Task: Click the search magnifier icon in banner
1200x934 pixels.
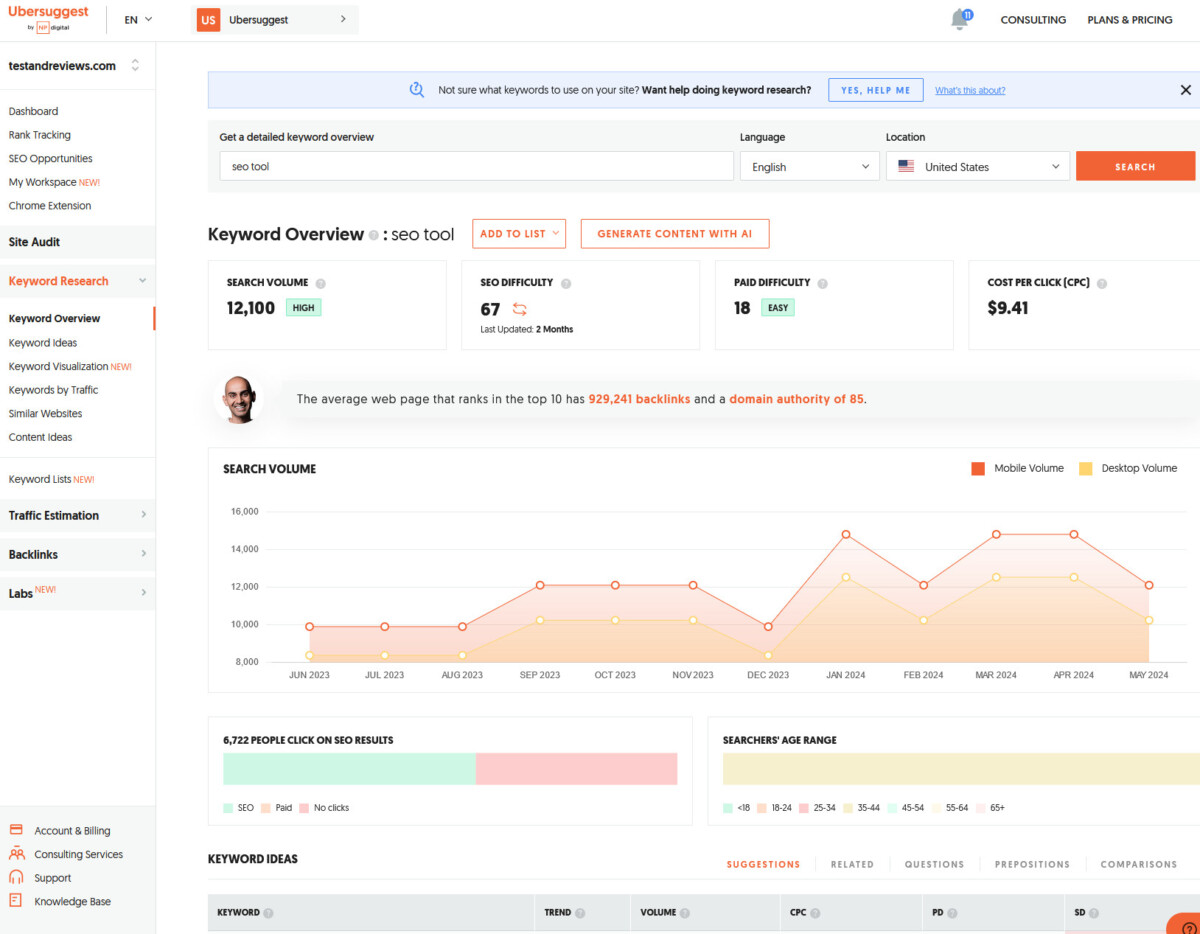Action: click(x=417, y=90)
